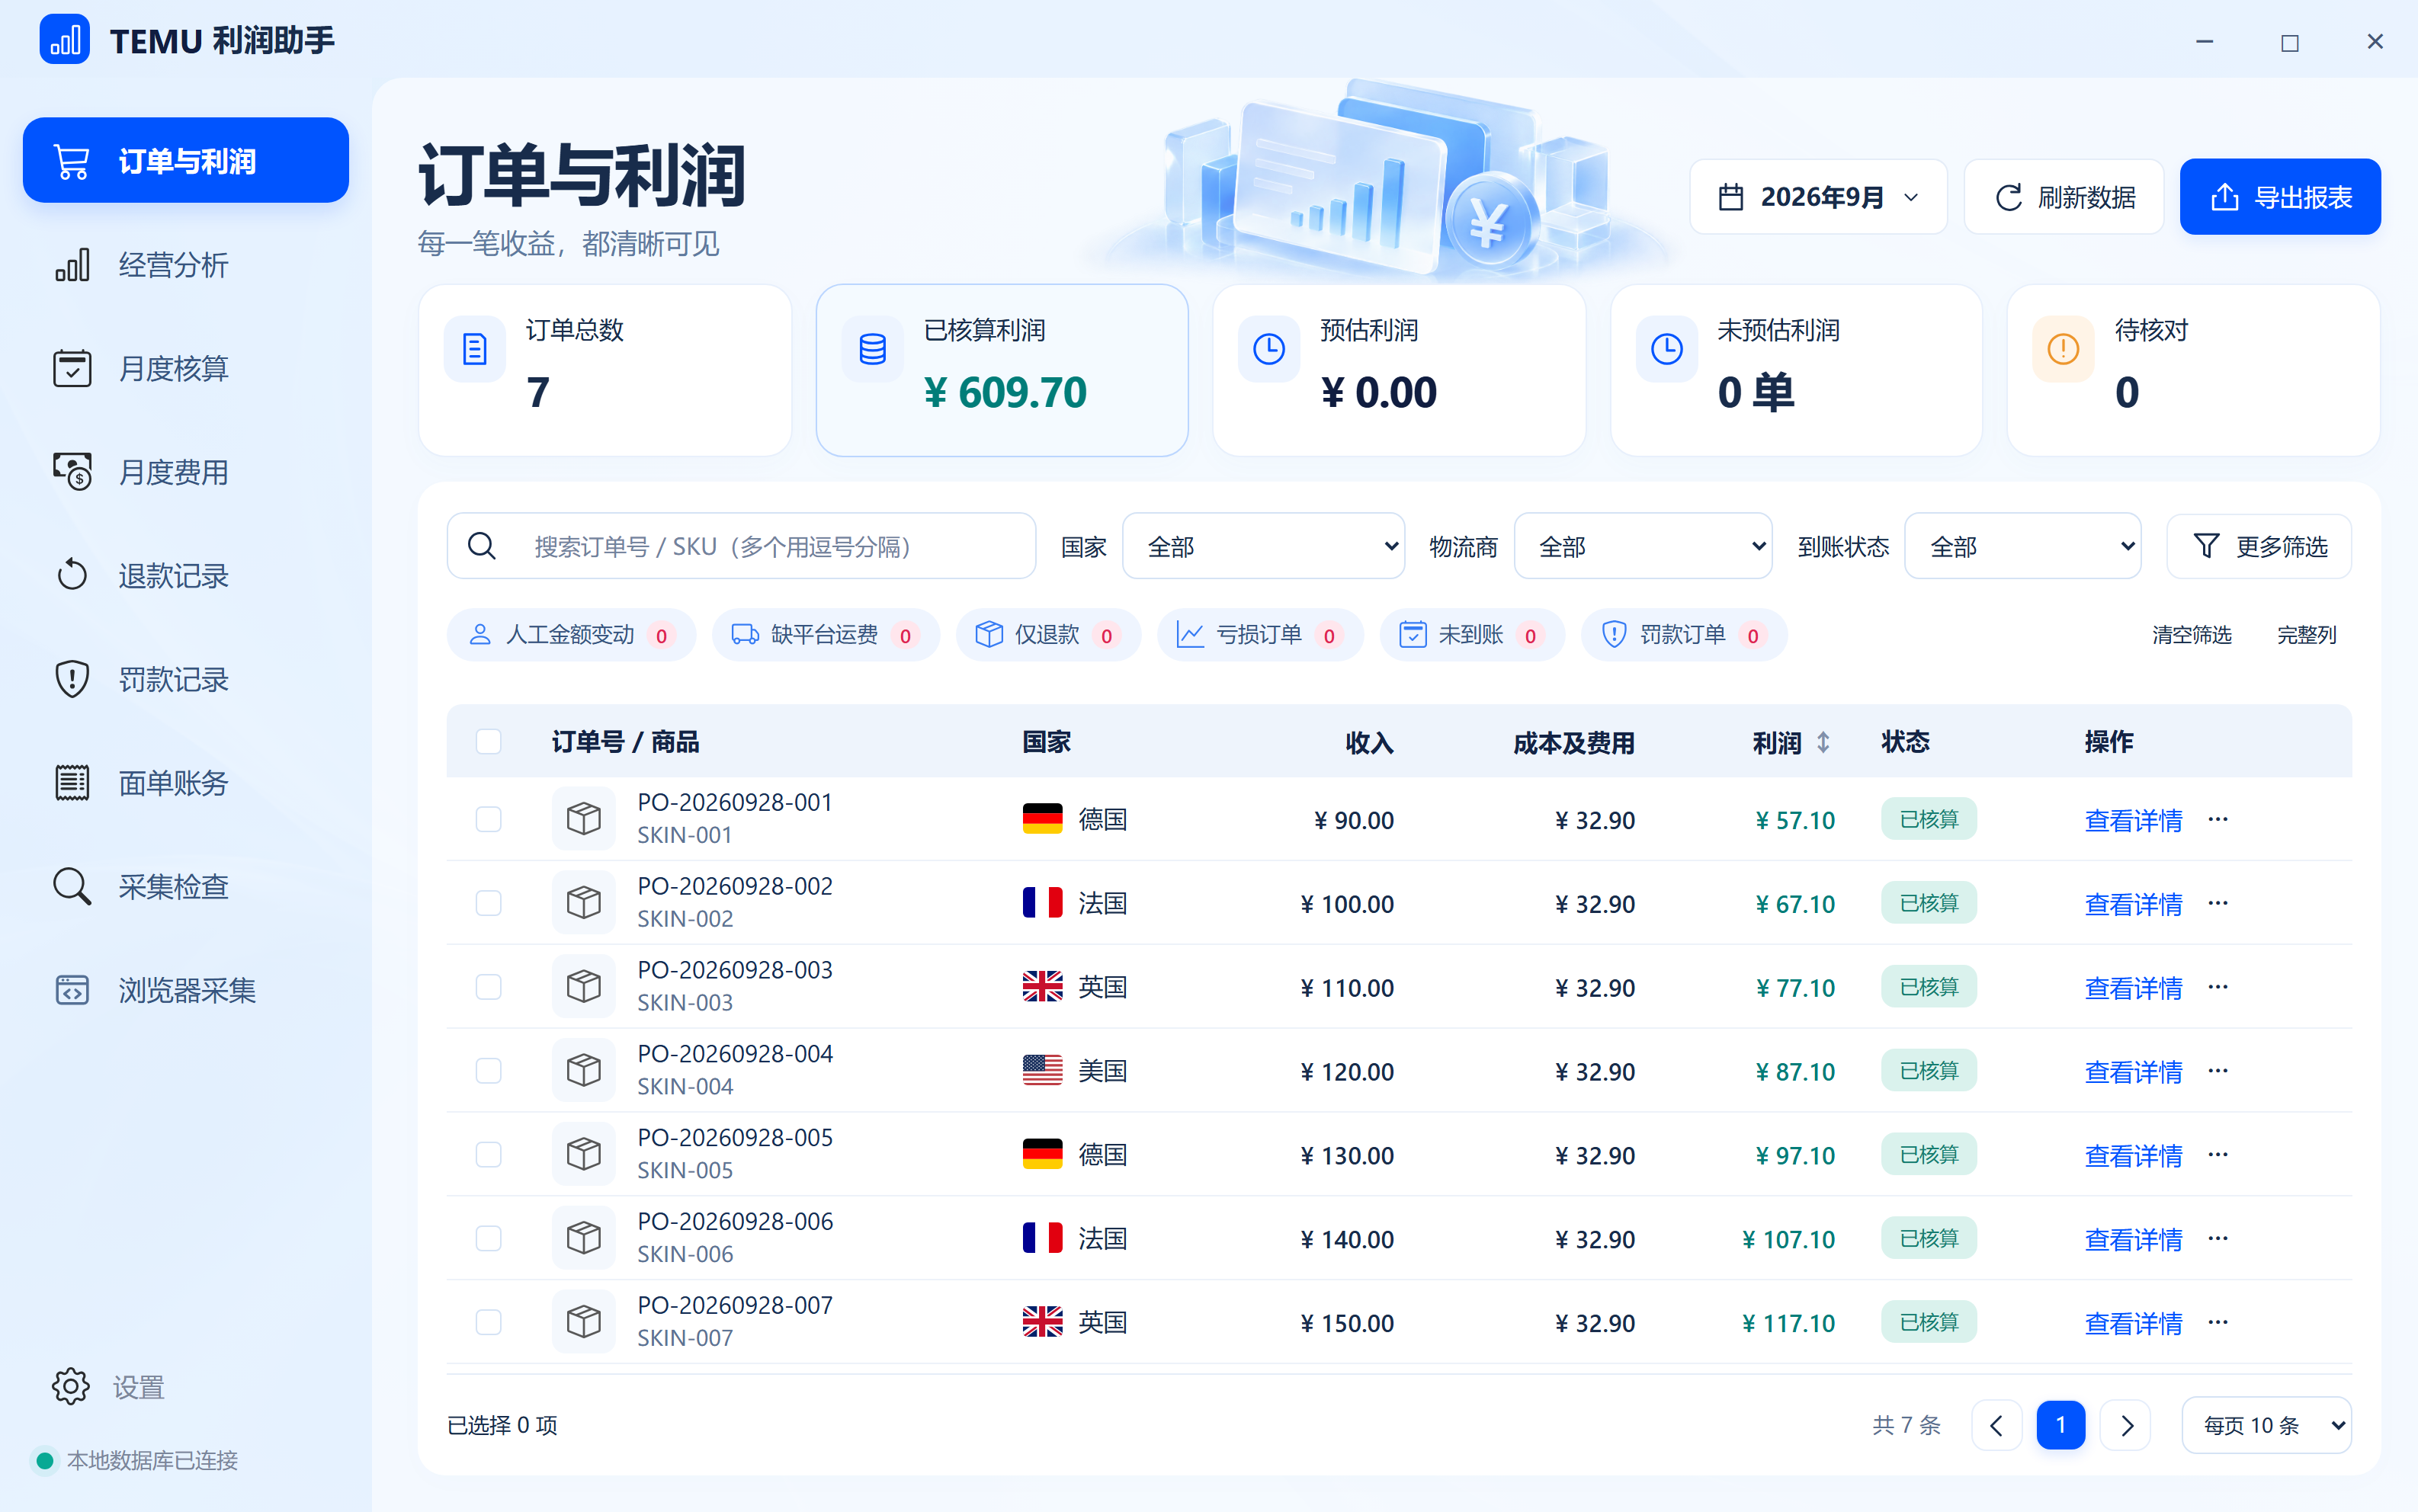Click the TEMU 利润助手 logo icon

[64, 40]
